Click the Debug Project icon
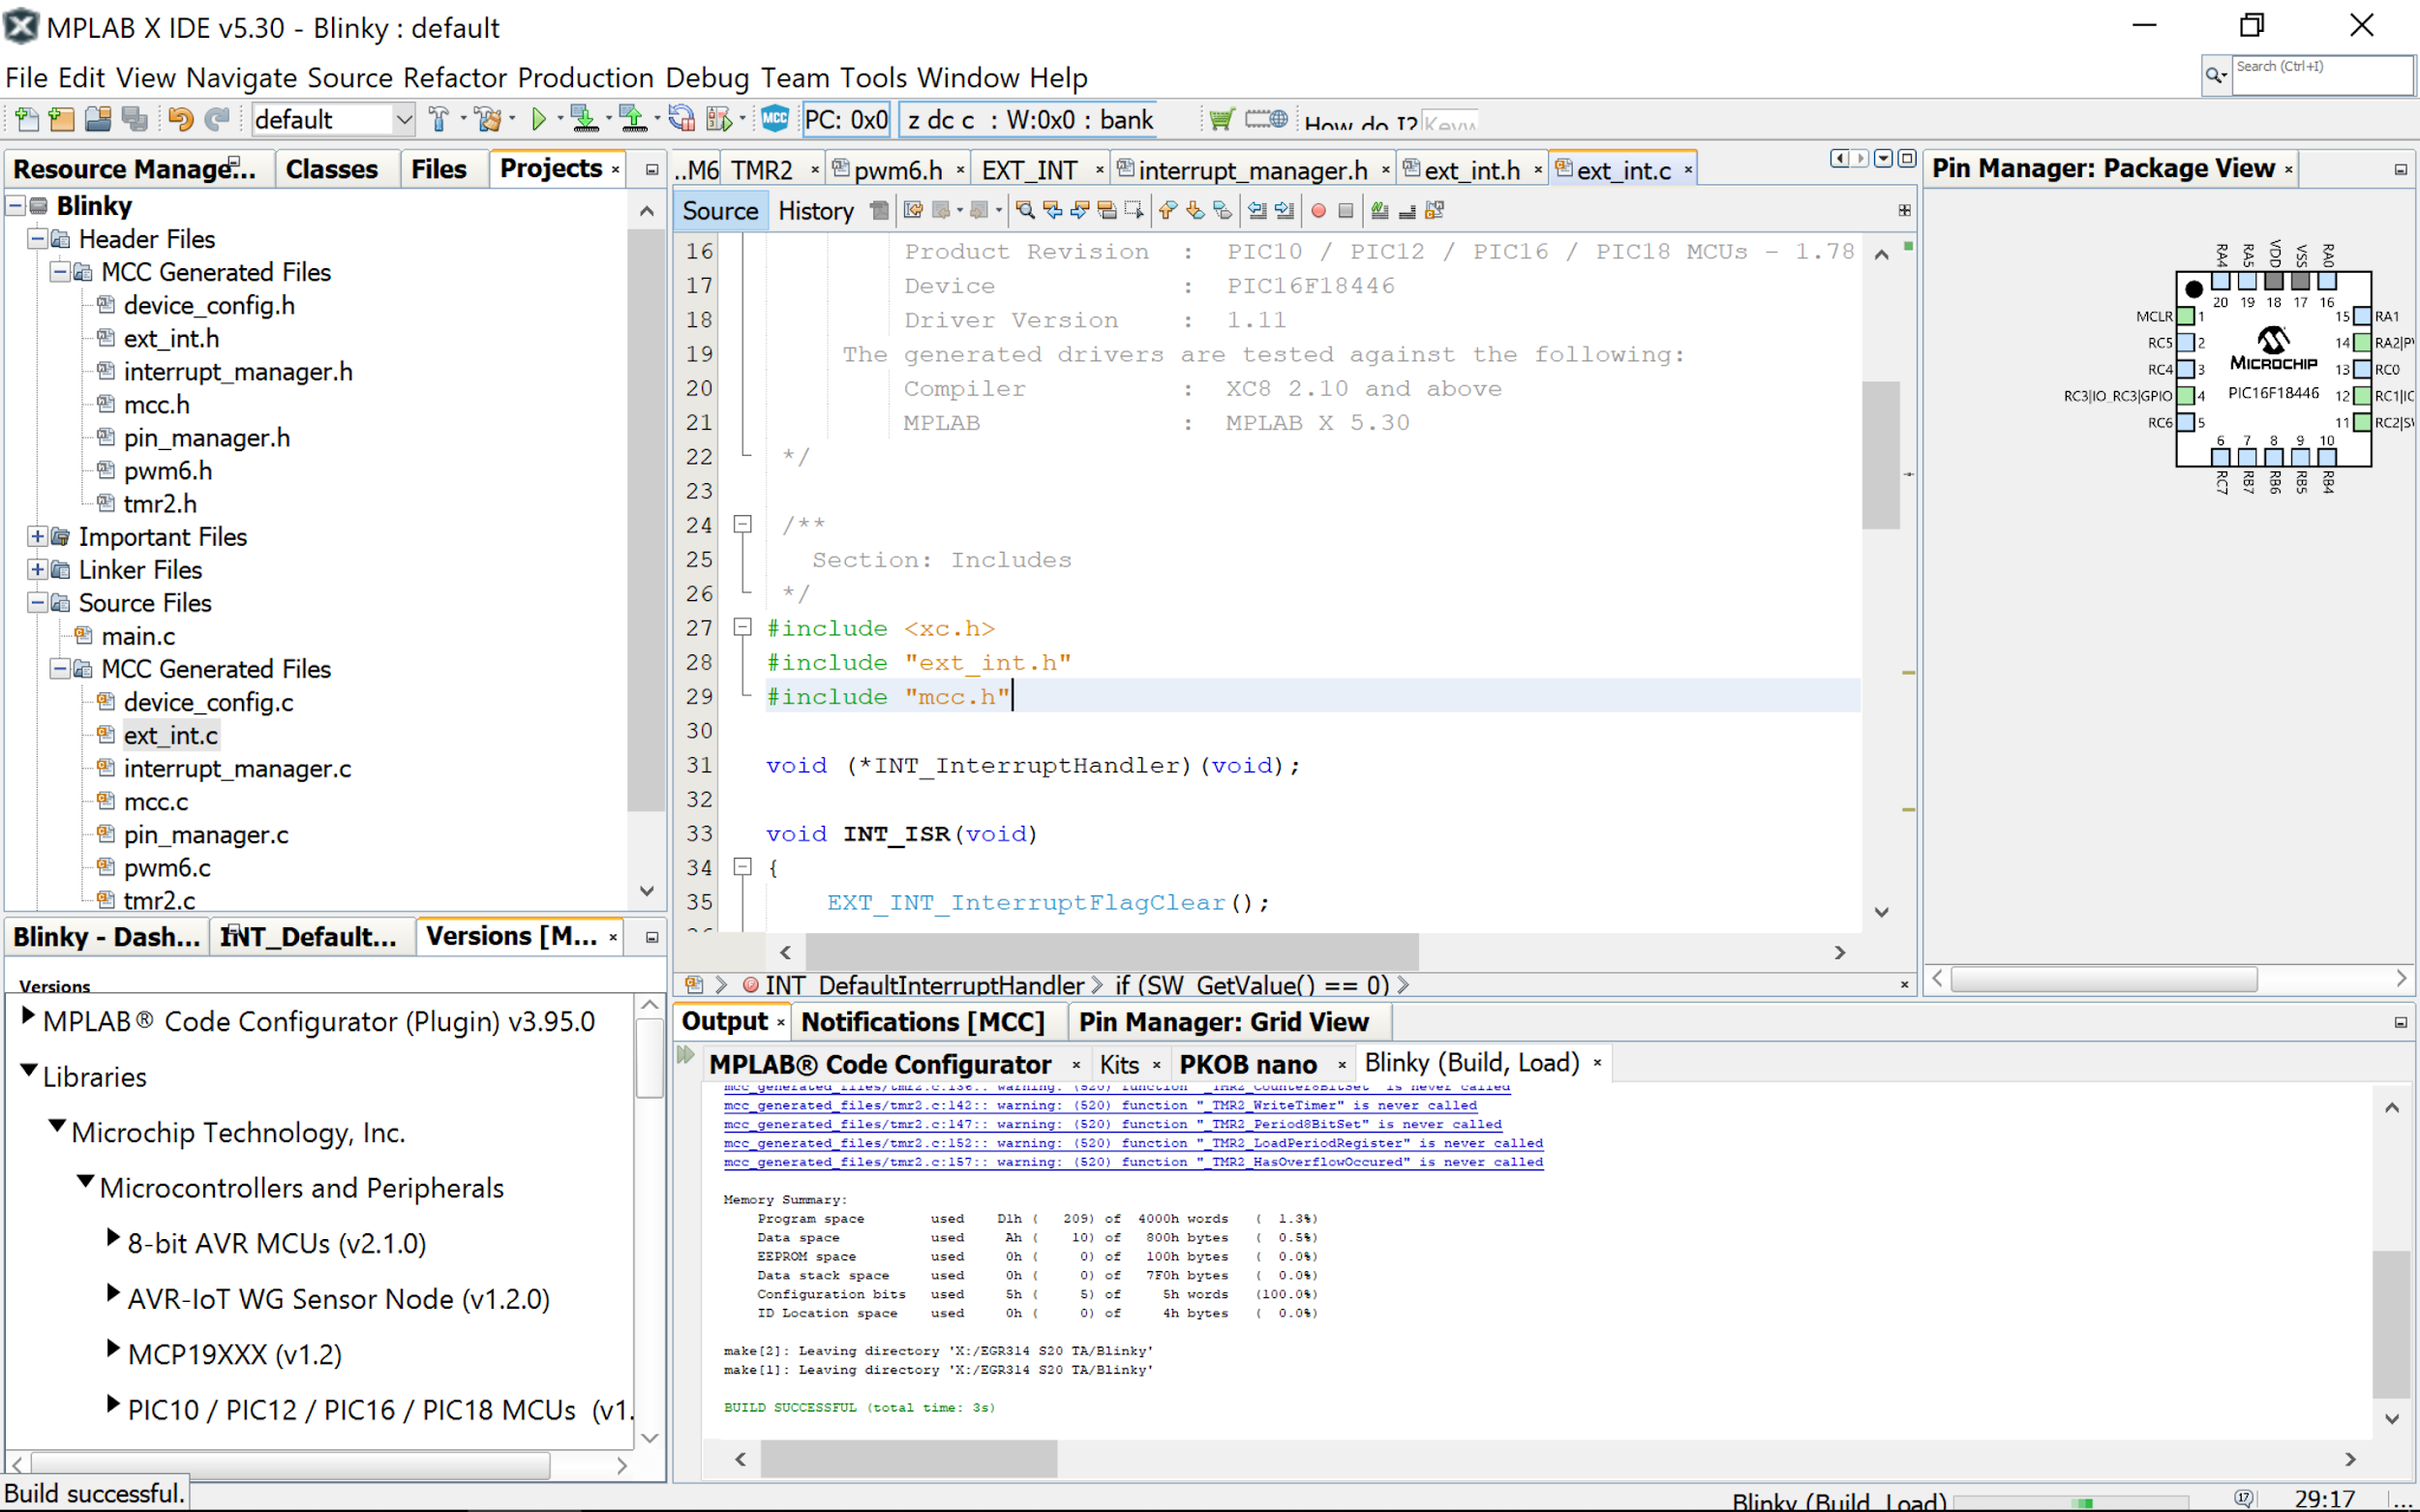The image size is (2420, 1512). pos(719,120)
